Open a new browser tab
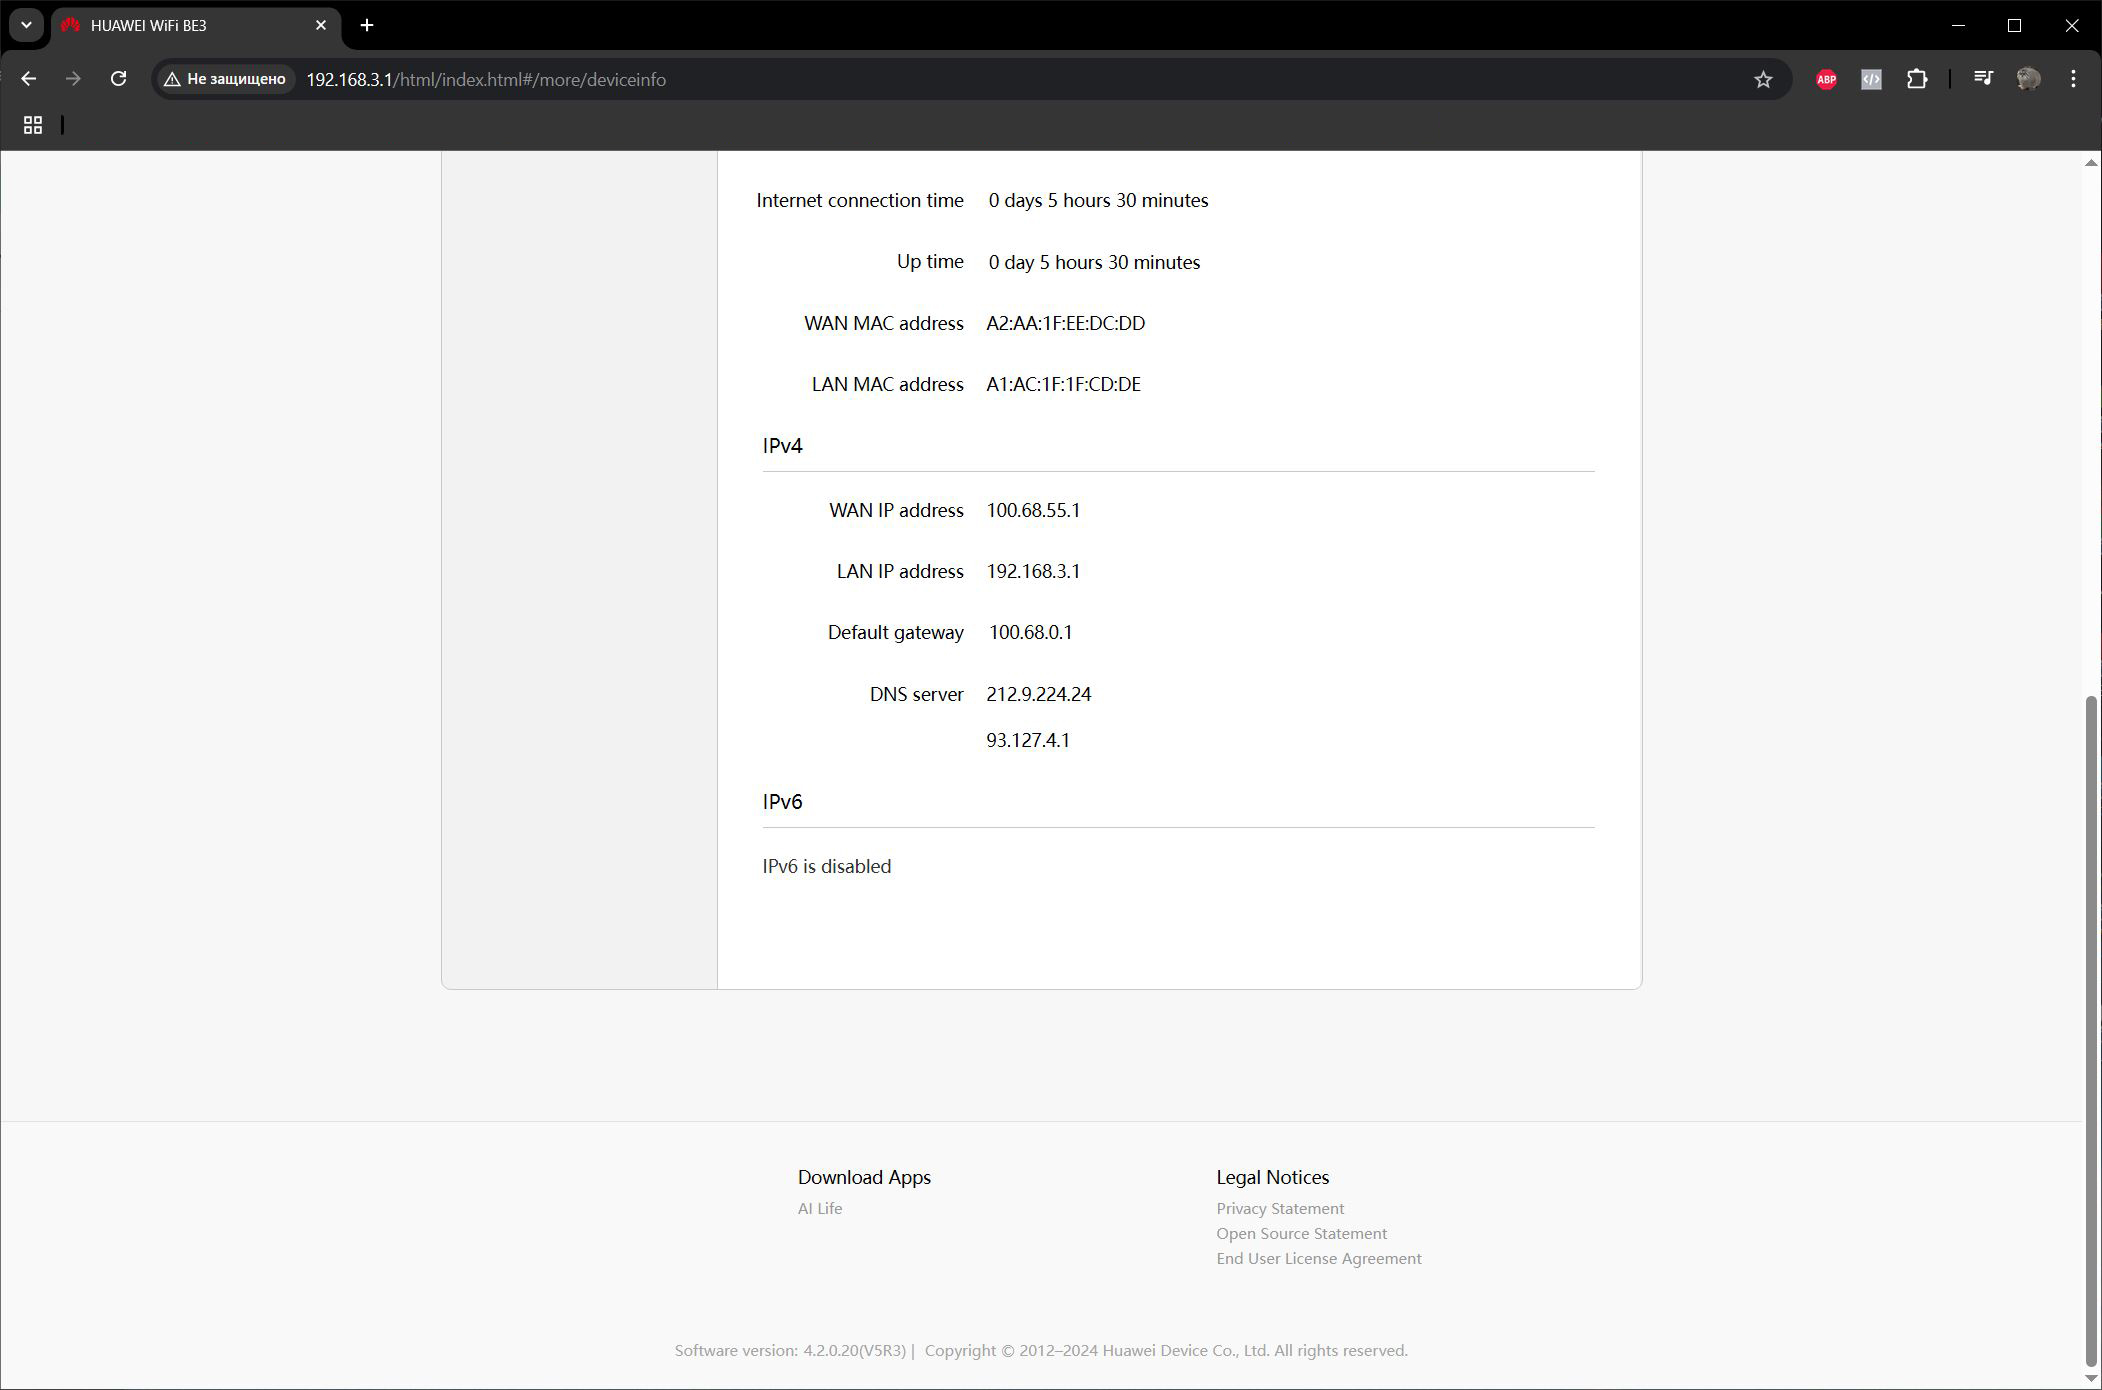Screen dimensions: 2102x1390 click(x=367, y=25)
